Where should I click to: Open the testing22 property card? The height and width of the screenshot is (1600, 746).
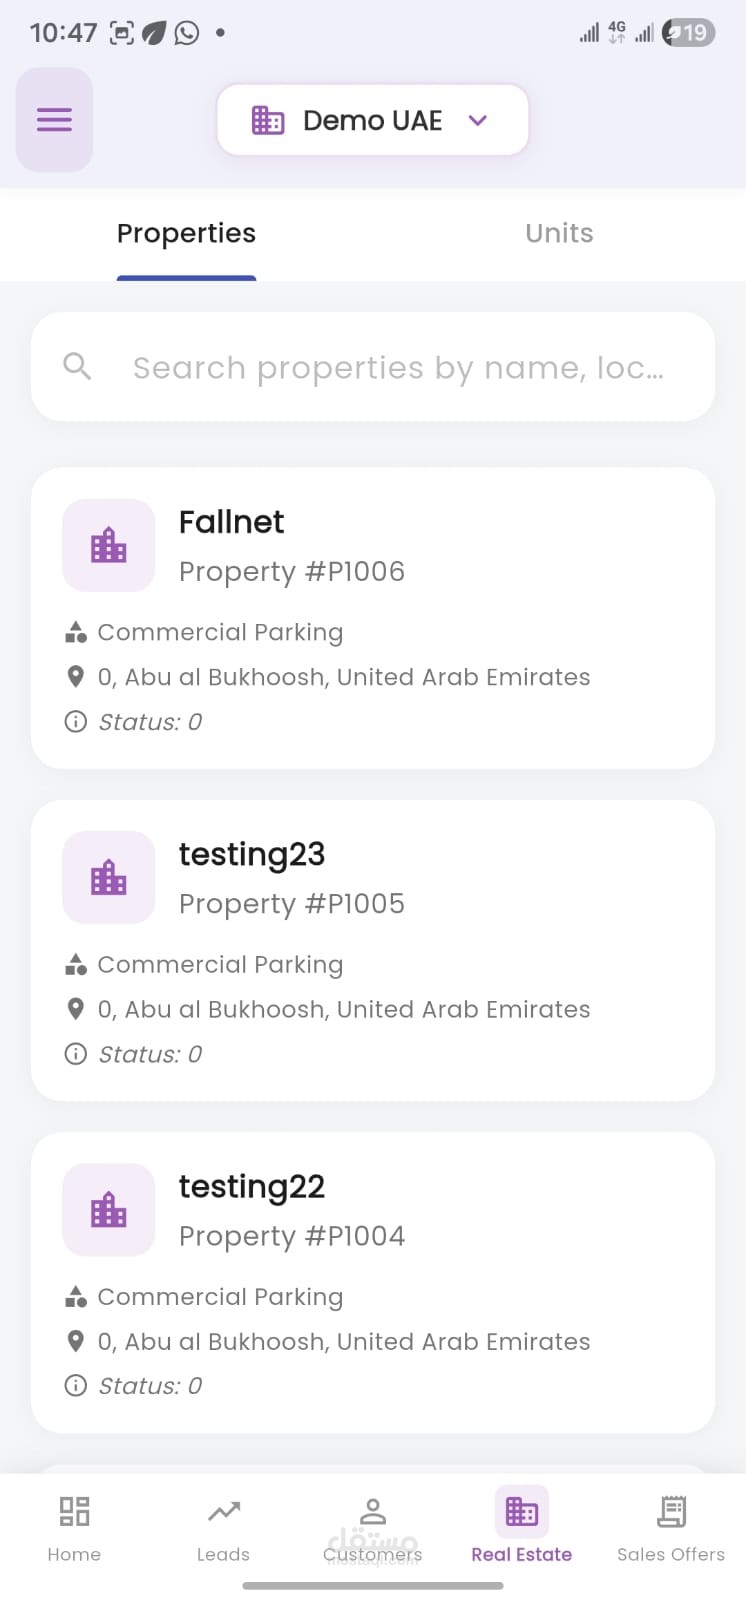372,1282
